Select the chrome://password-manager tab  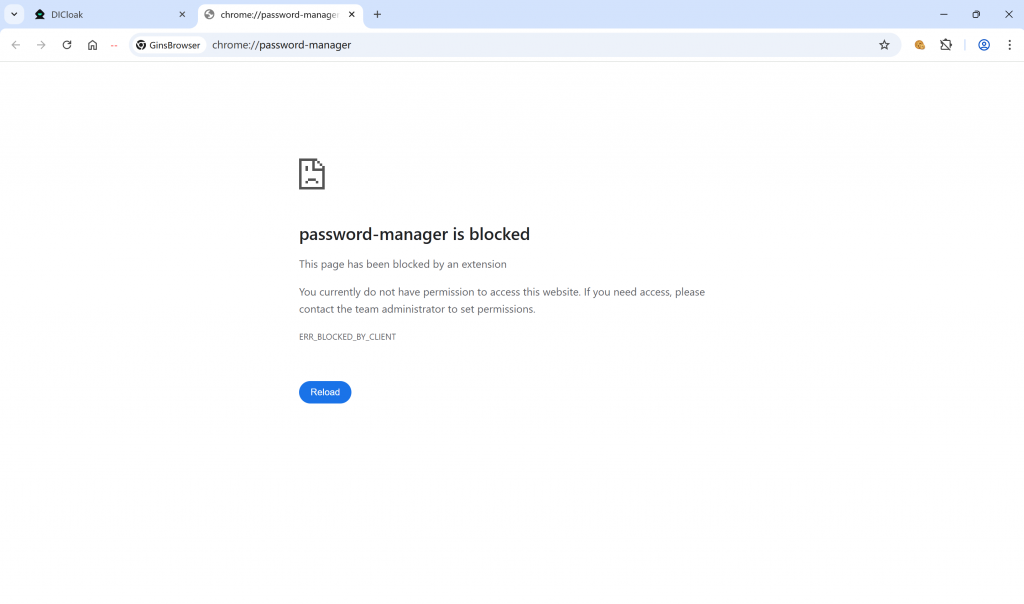click(277, 15)
